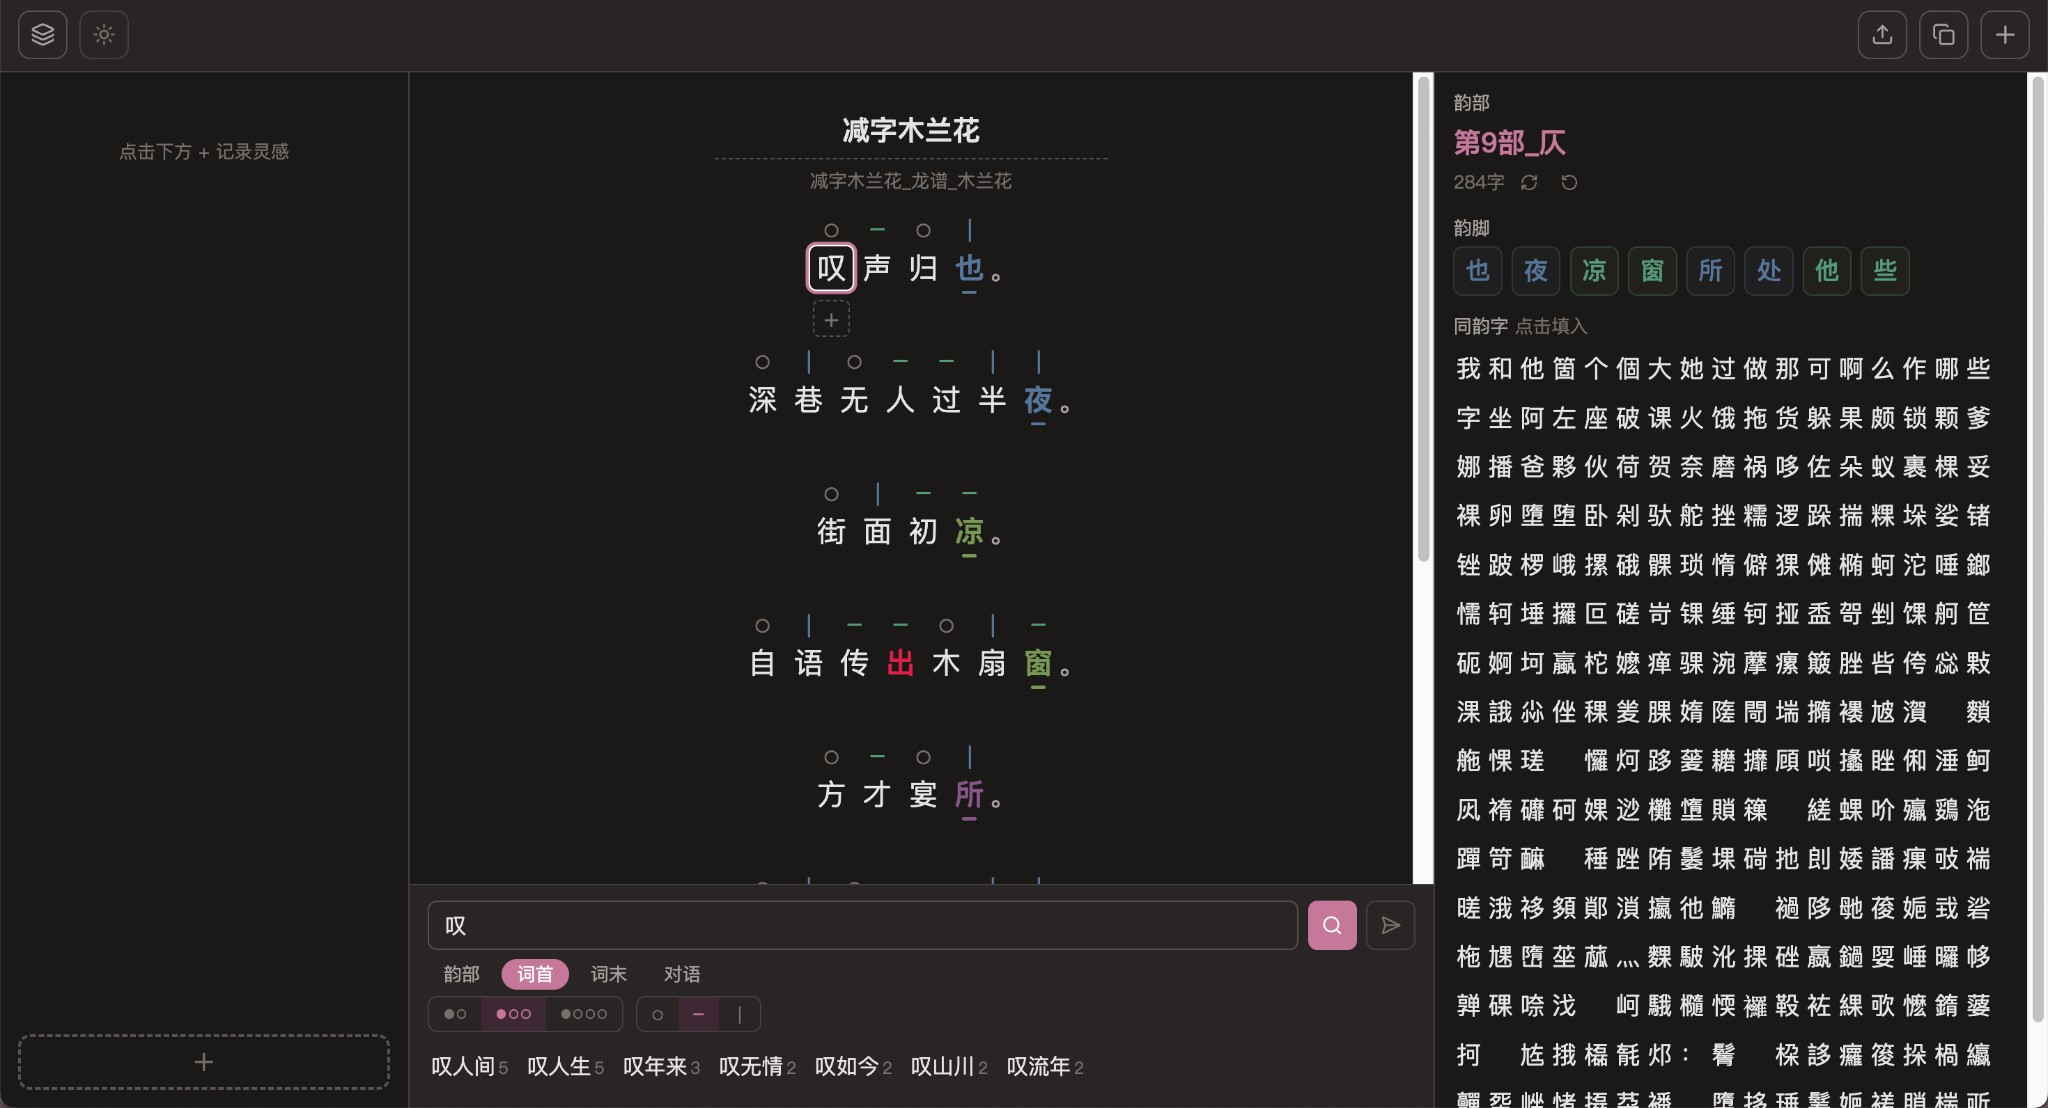The width and height of the screenshot is (2048, 1108).
Task: Switch tone filter to level tone 一
Action: [x=697, y=1013]
